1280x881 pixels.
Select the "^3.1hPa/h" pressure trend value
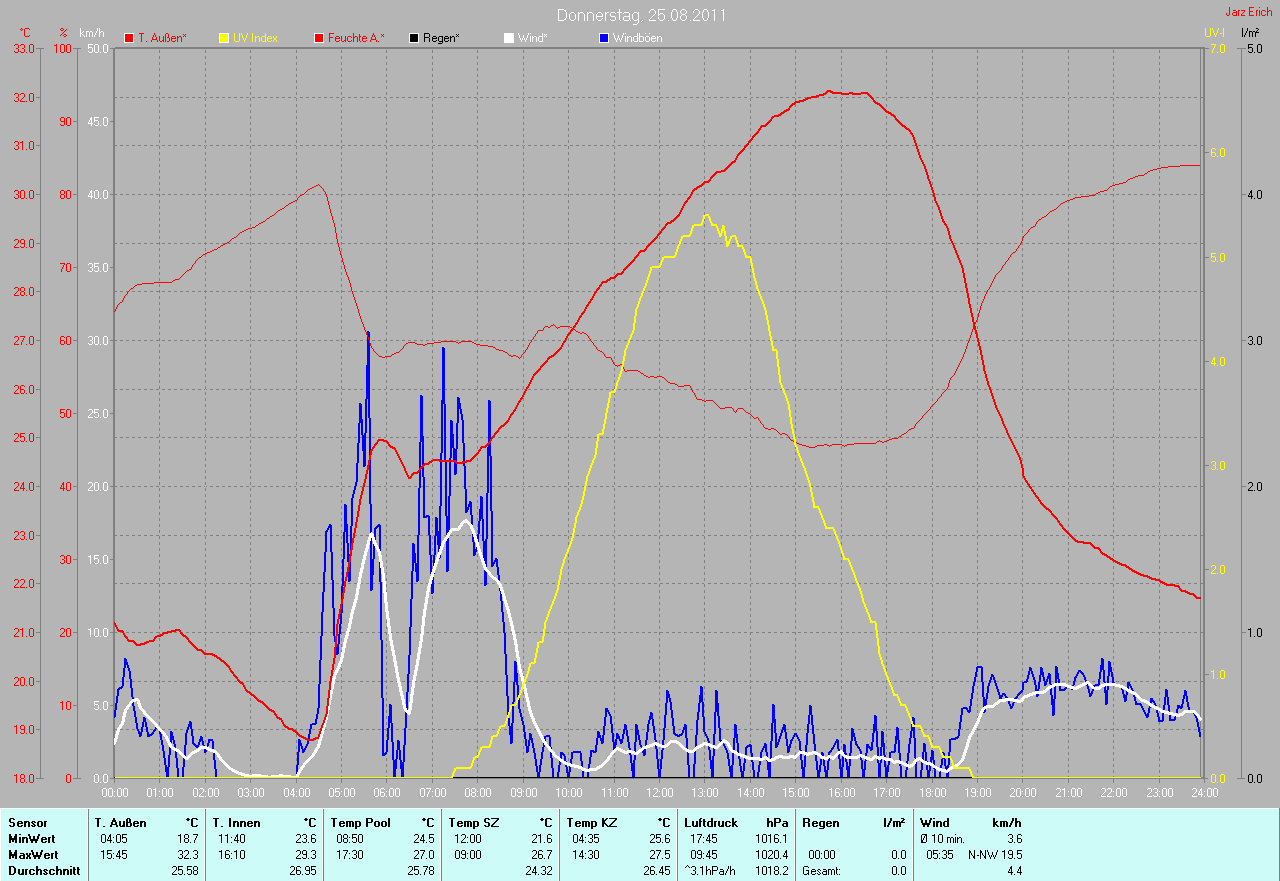(711, 871)
